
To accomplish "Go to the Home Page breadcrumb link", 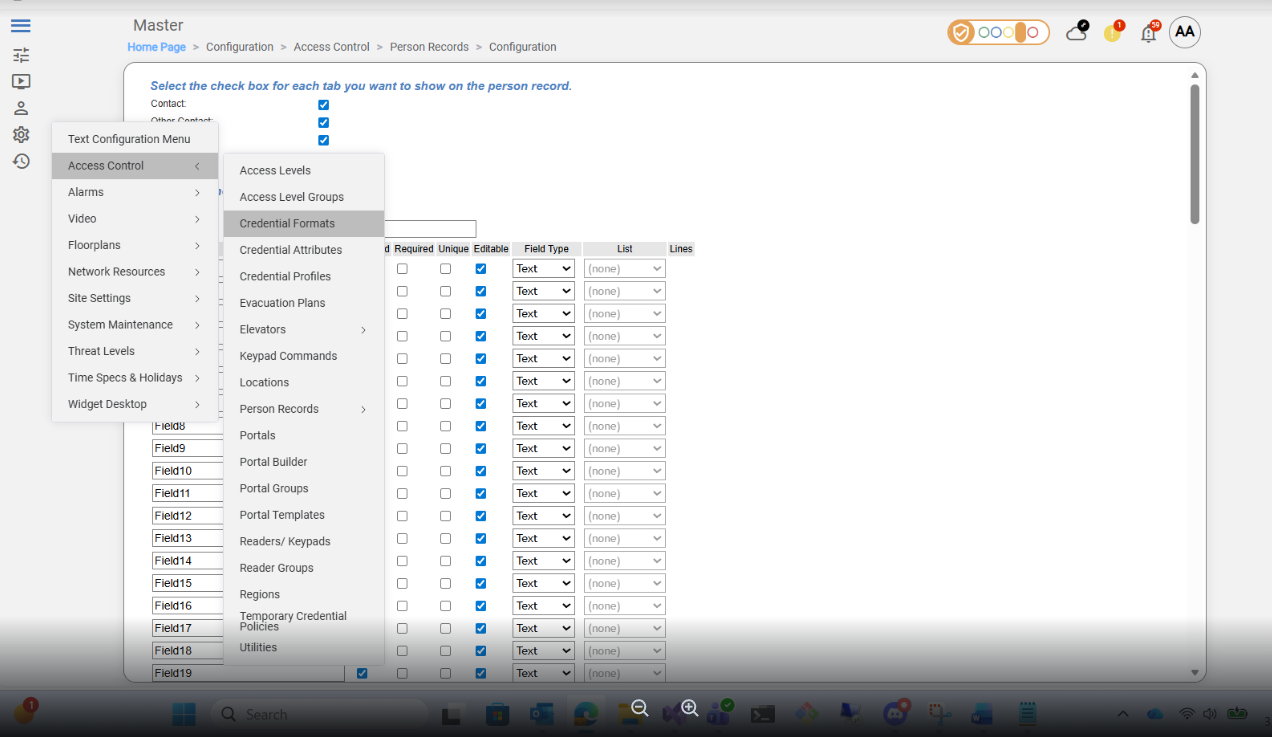I will pos(156,47).
